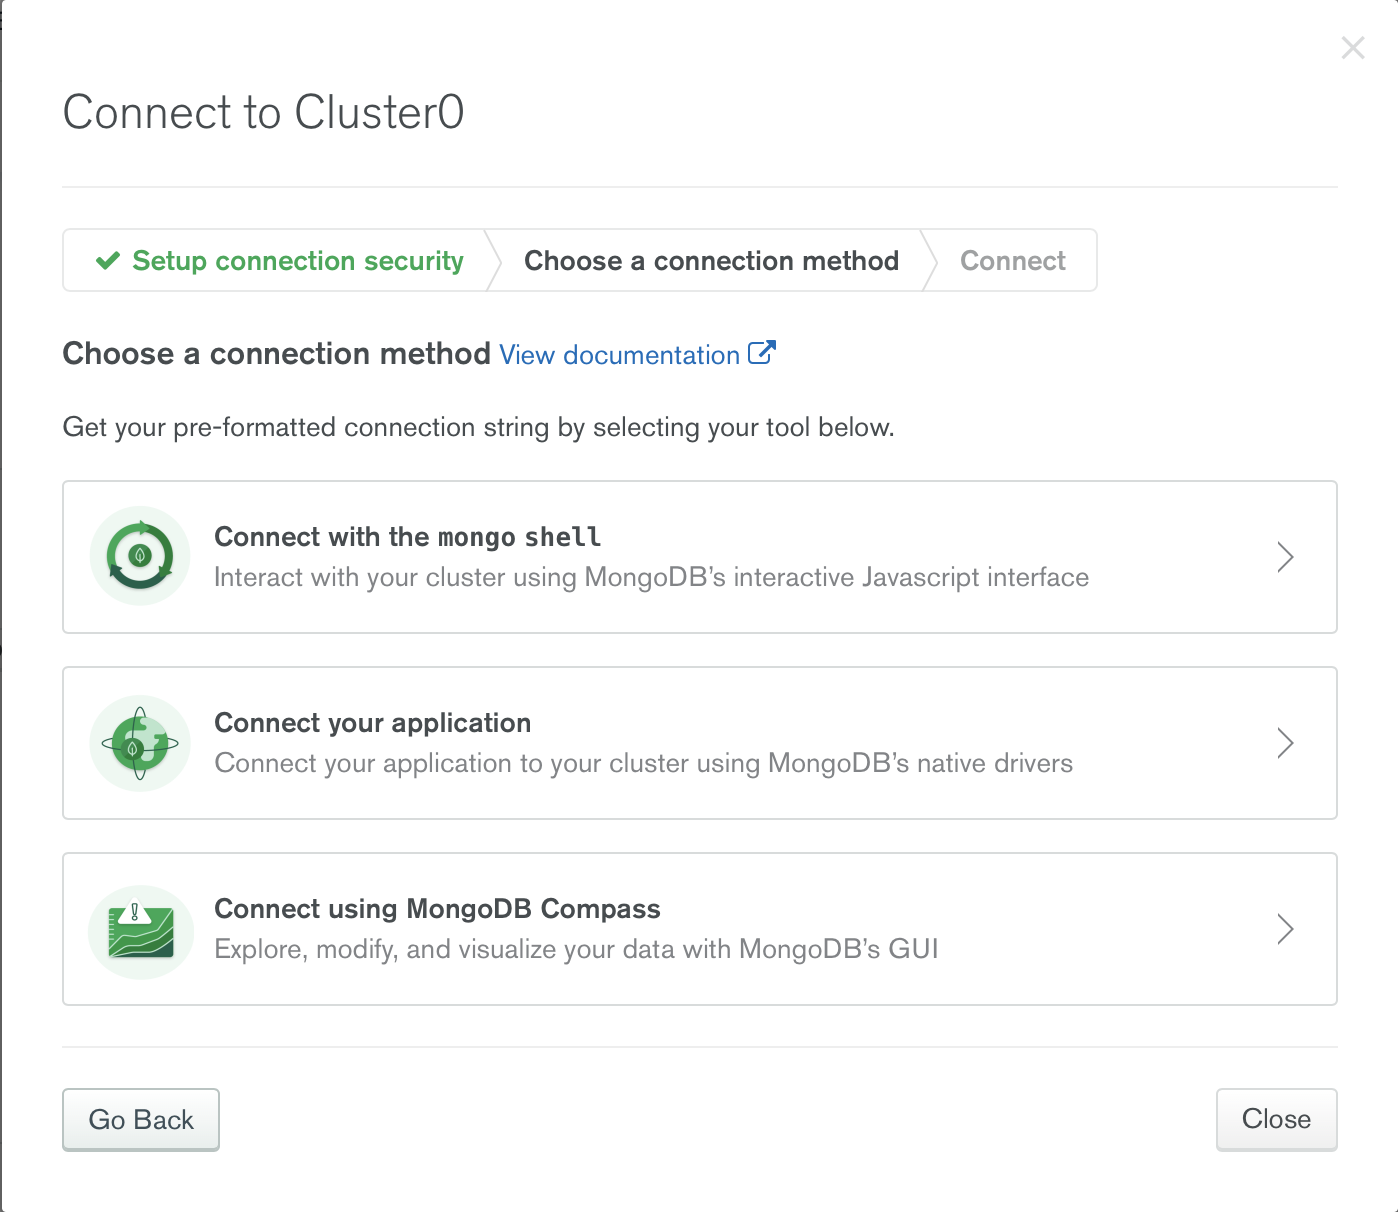Select the Connect step tab
1398x1212 pixels.
pyautogui.click(x=1013, y=261)
